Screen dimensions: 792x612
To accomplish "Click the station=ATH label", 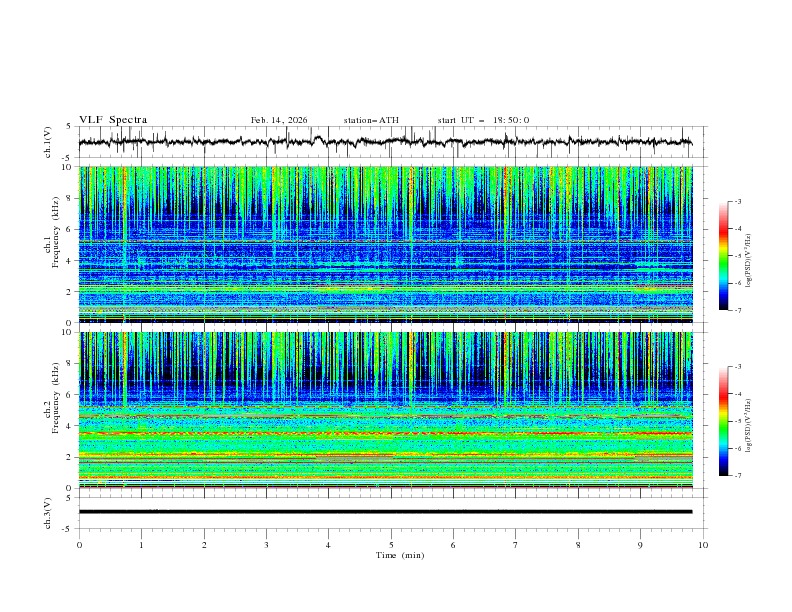I will (371, 121).
